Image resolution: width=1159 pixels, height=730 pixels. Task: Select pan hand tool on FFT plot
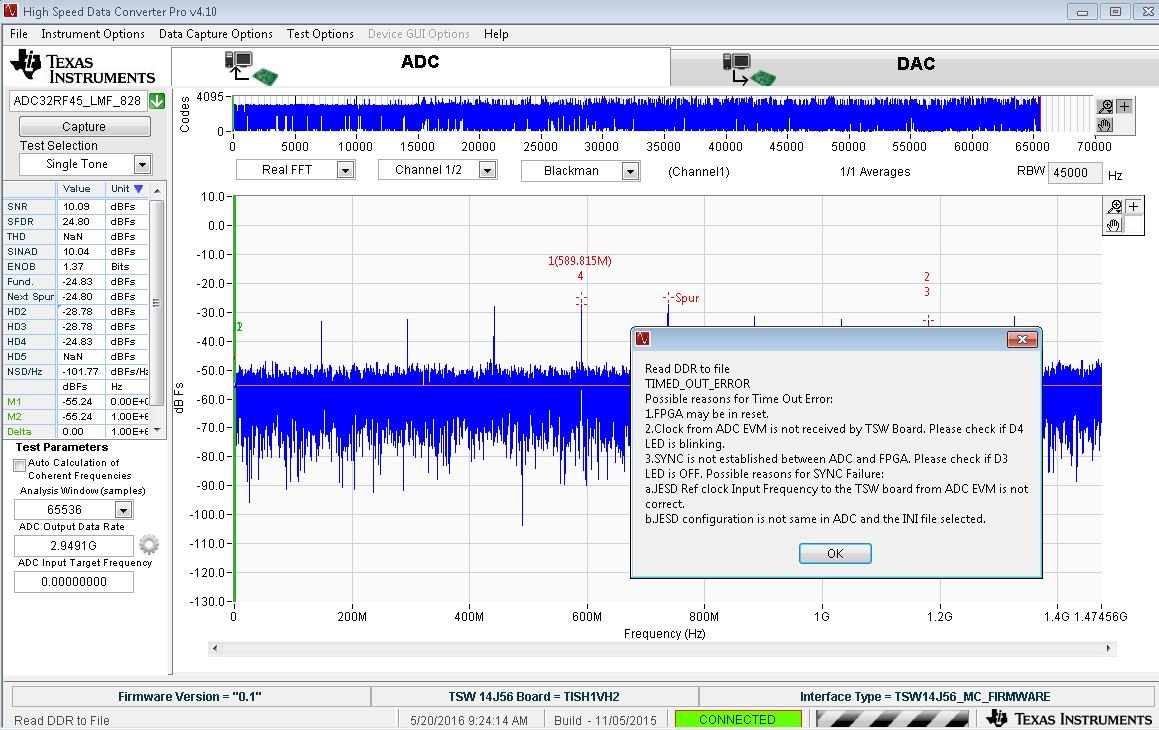pos(1114,225)
